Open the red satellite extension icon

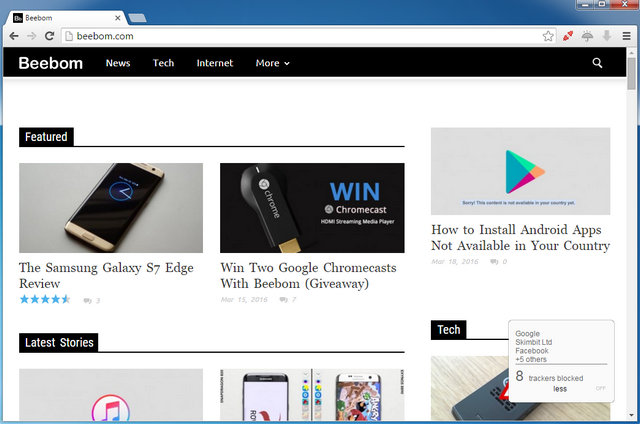click(568, 36)
